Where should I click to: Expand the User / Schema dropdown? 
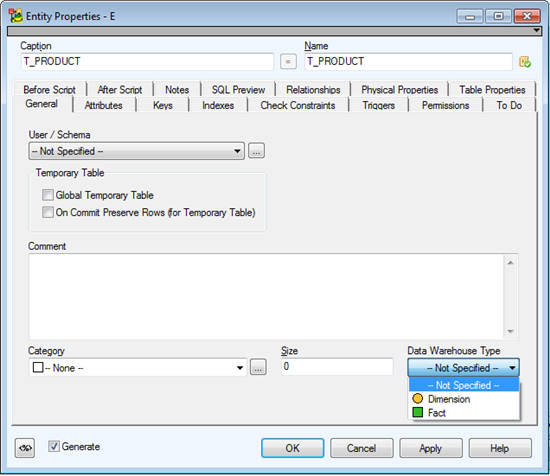[136, 151]
